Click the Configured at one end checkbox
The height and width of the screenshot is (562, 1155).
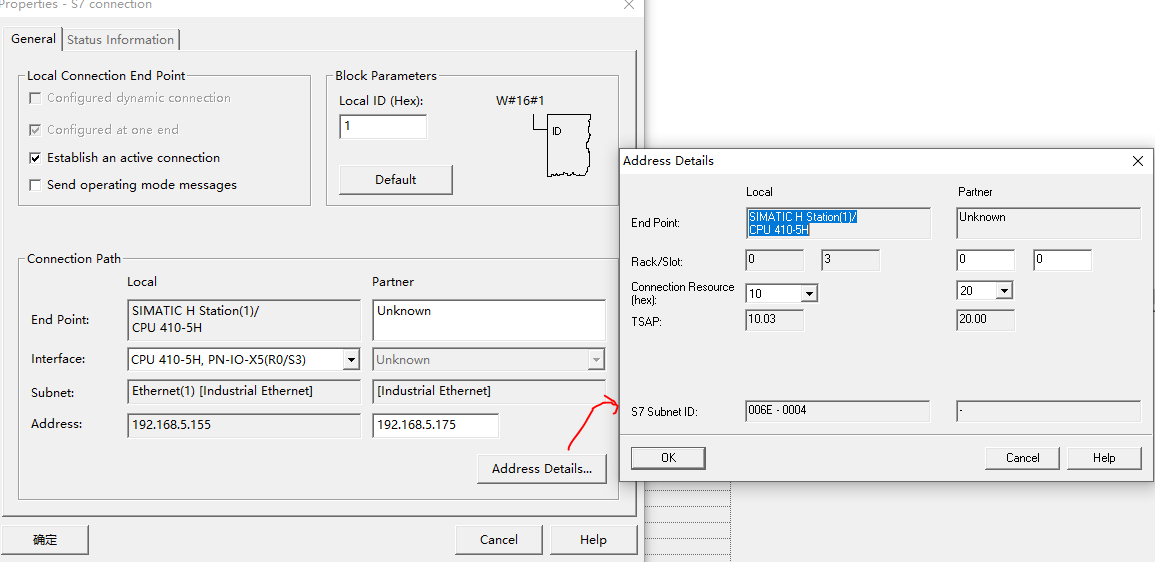[x=35, y=130]
